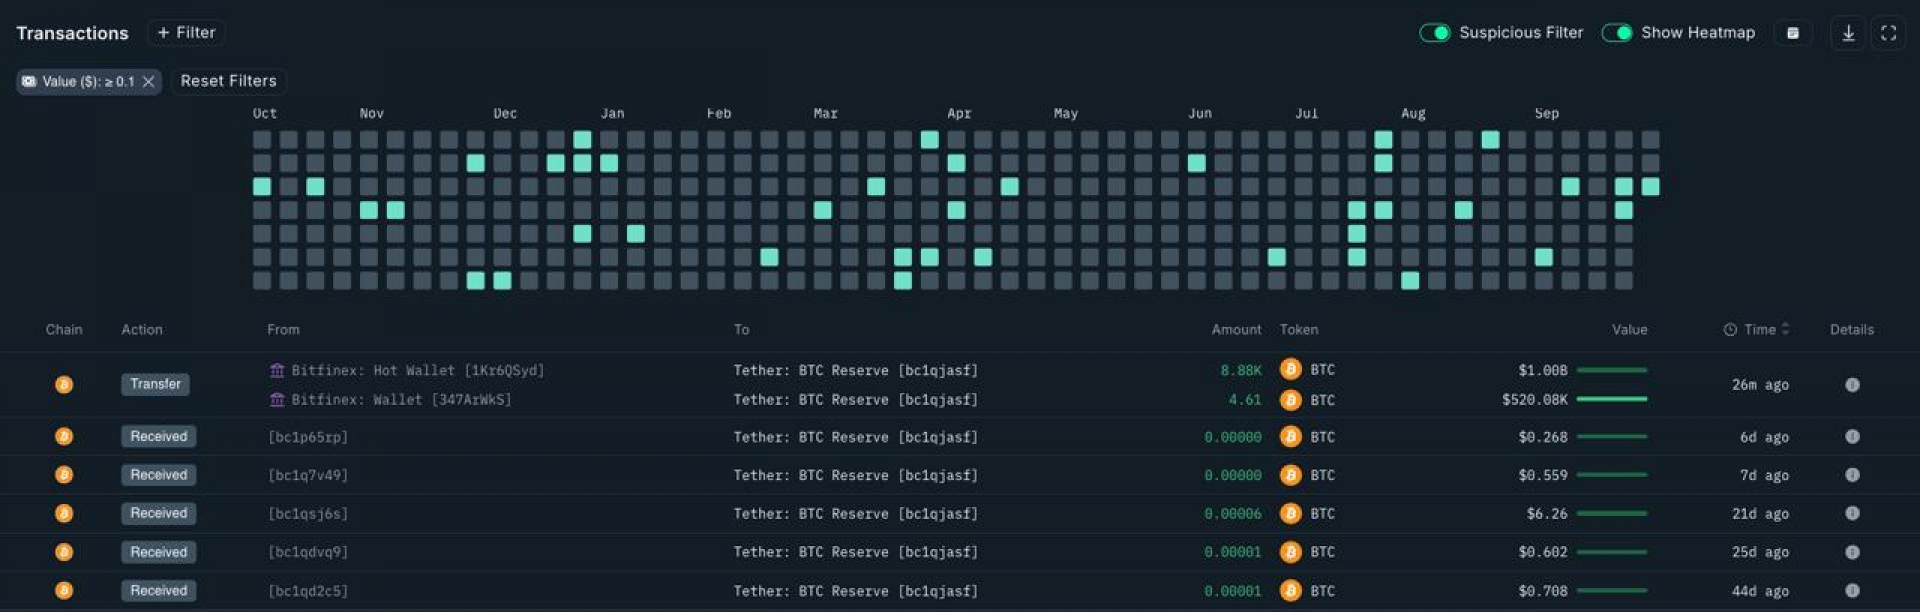Open the + Filter menu
The image size is (1920, 612).
186,33
